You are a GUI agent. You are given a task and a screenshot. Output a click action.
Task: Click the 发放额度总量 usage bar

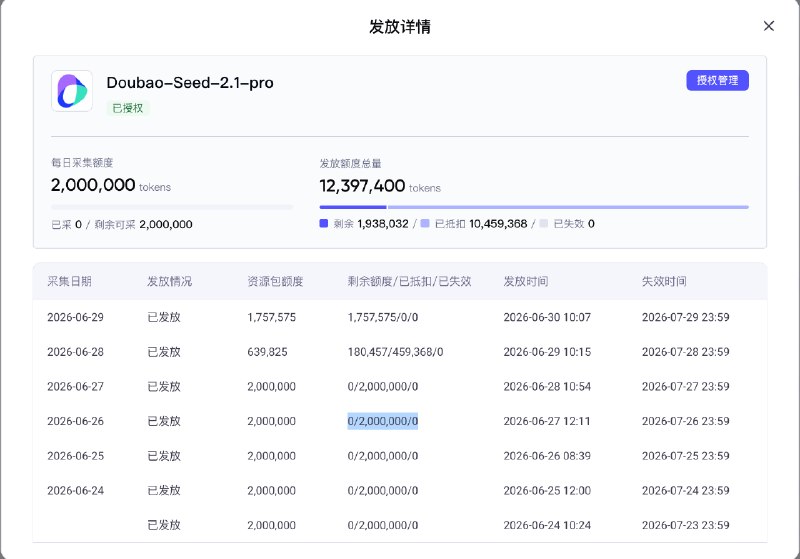(534, 207)
